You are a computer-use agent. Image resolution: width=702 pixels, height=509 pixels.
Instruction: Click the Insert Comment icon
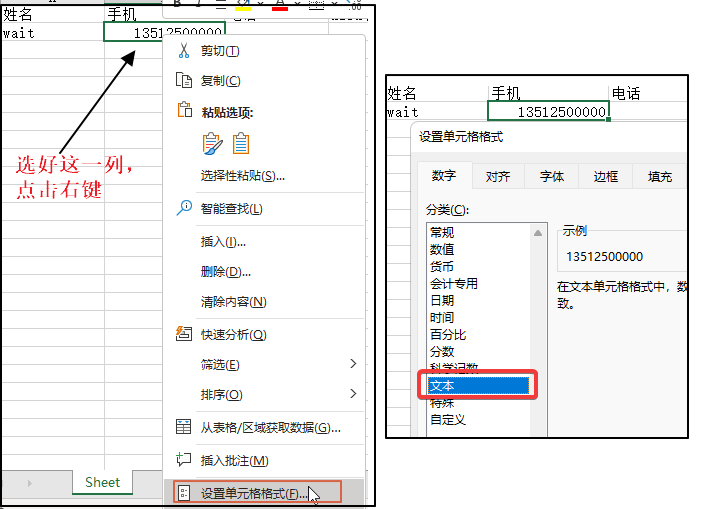pyautogui.click(x=183, y=460)
